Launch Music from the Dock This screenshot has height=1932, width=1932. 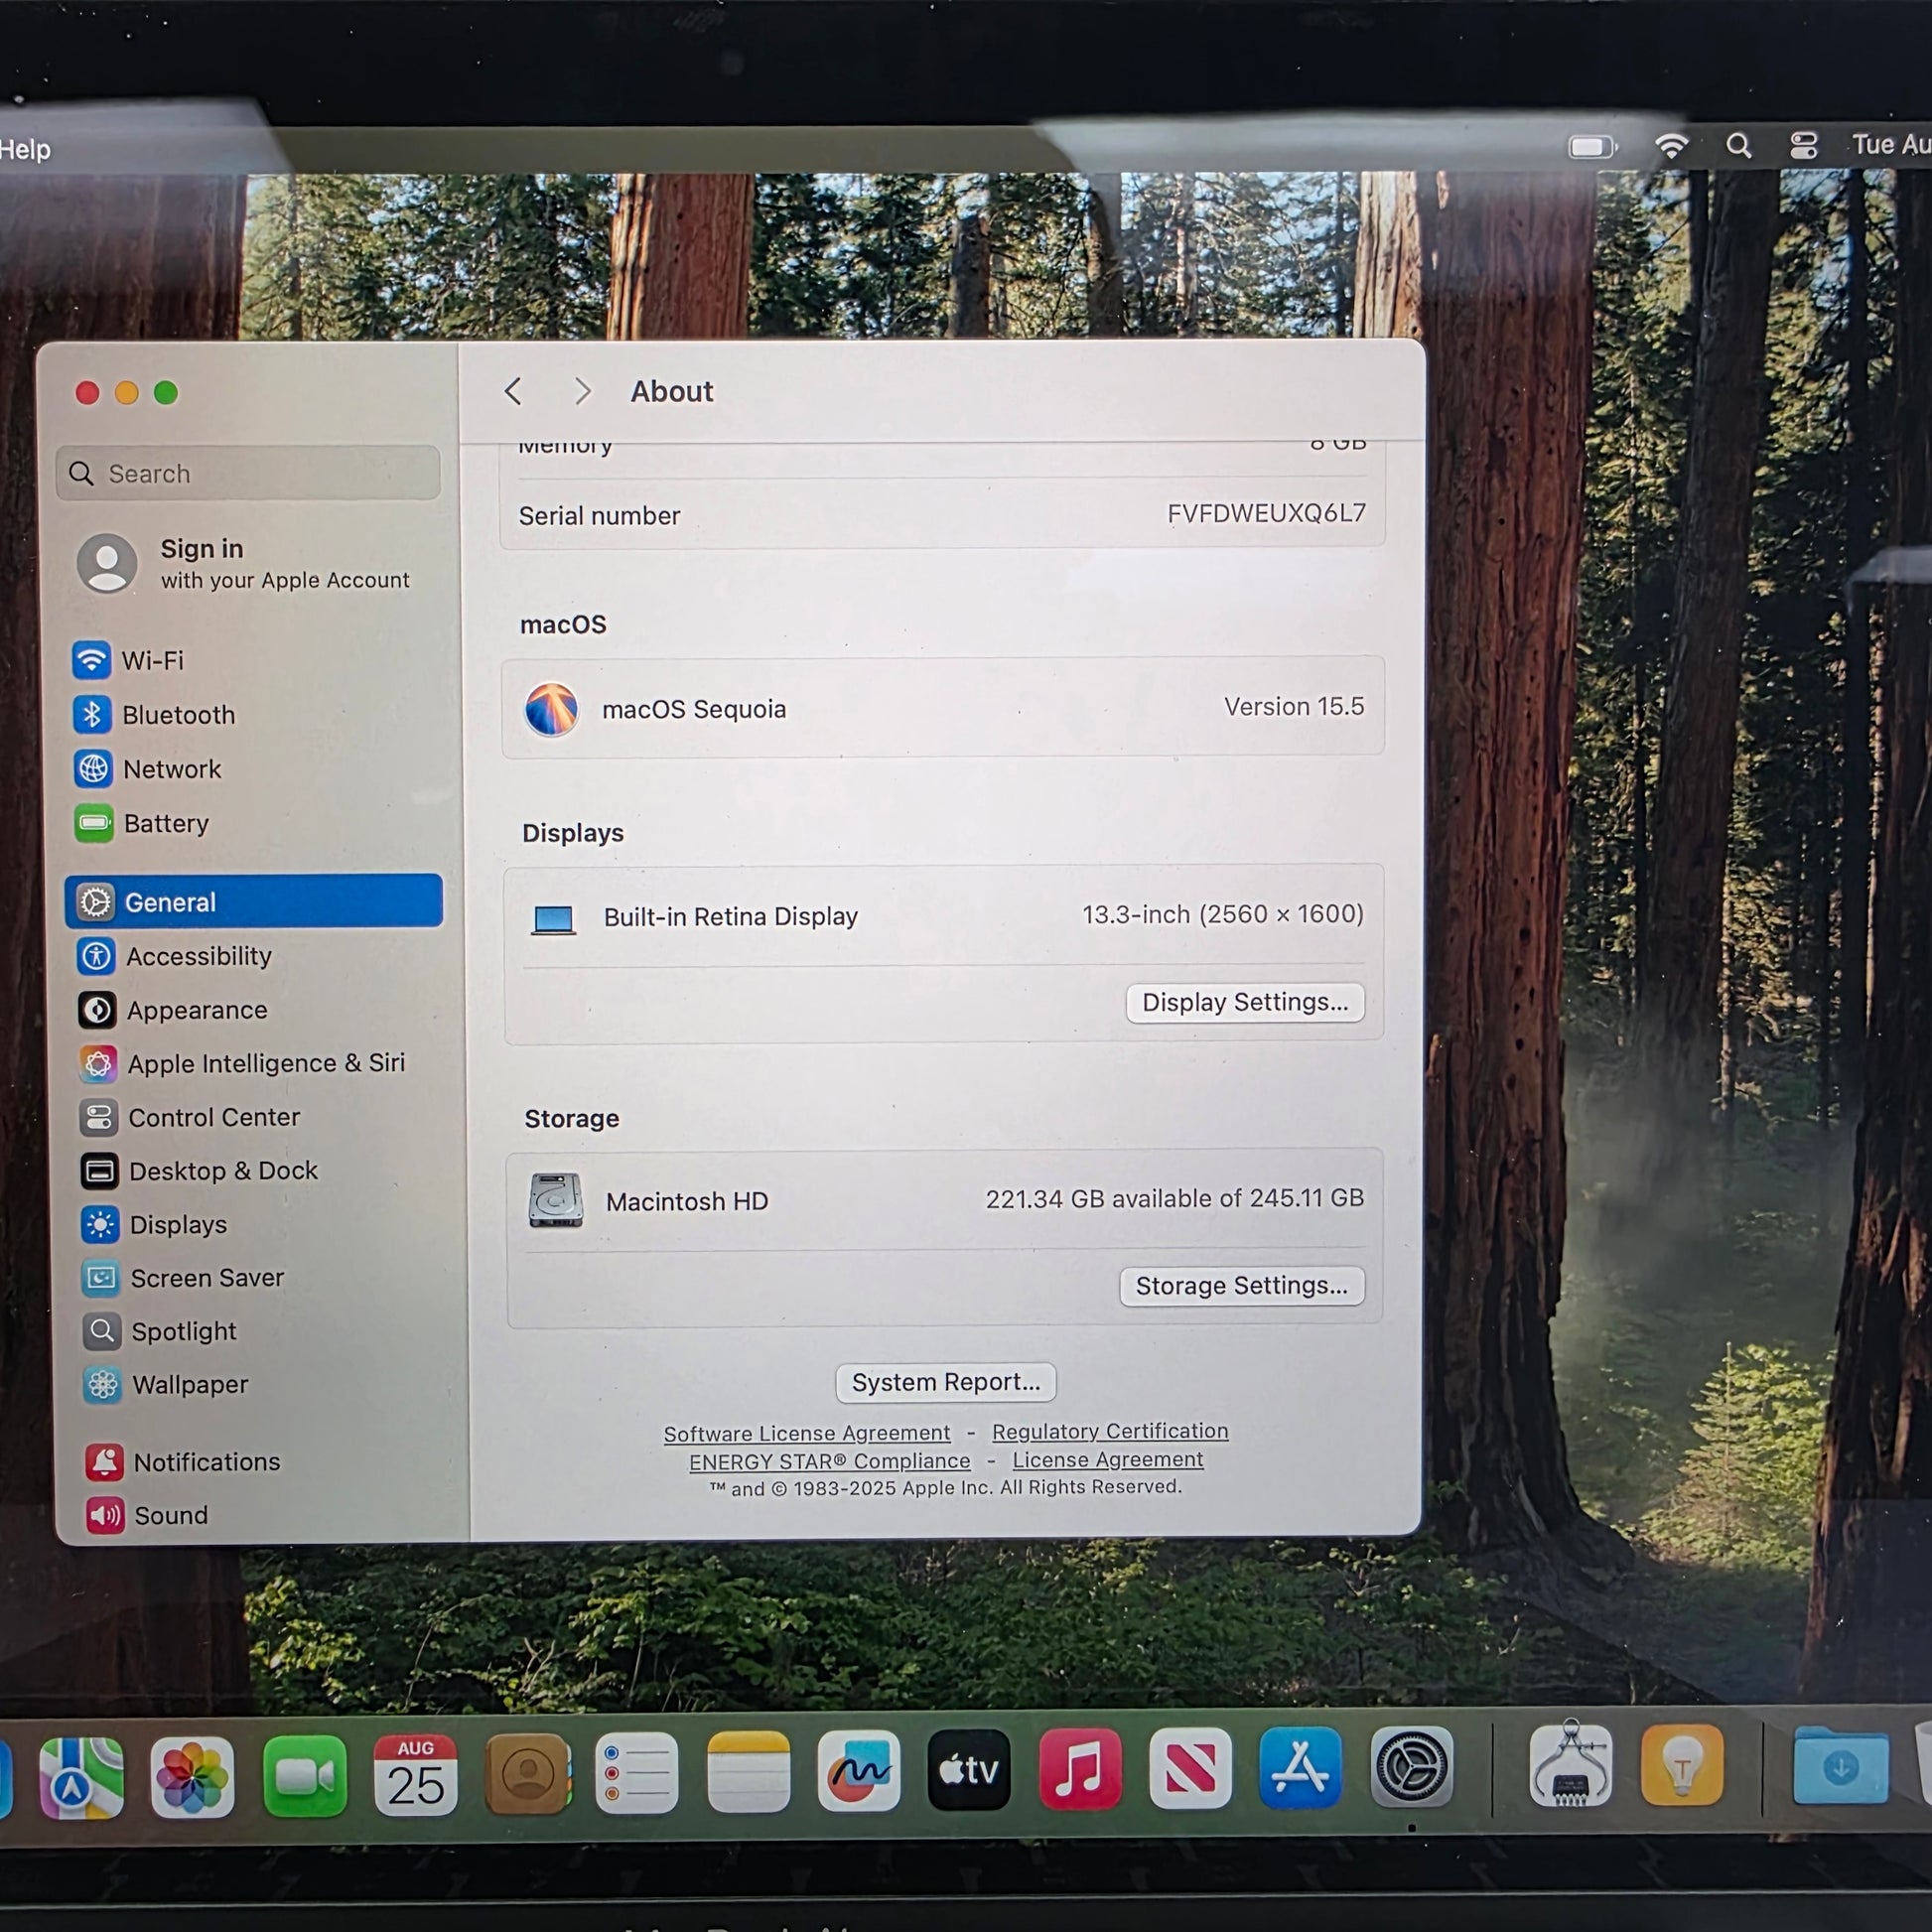1080,1770
